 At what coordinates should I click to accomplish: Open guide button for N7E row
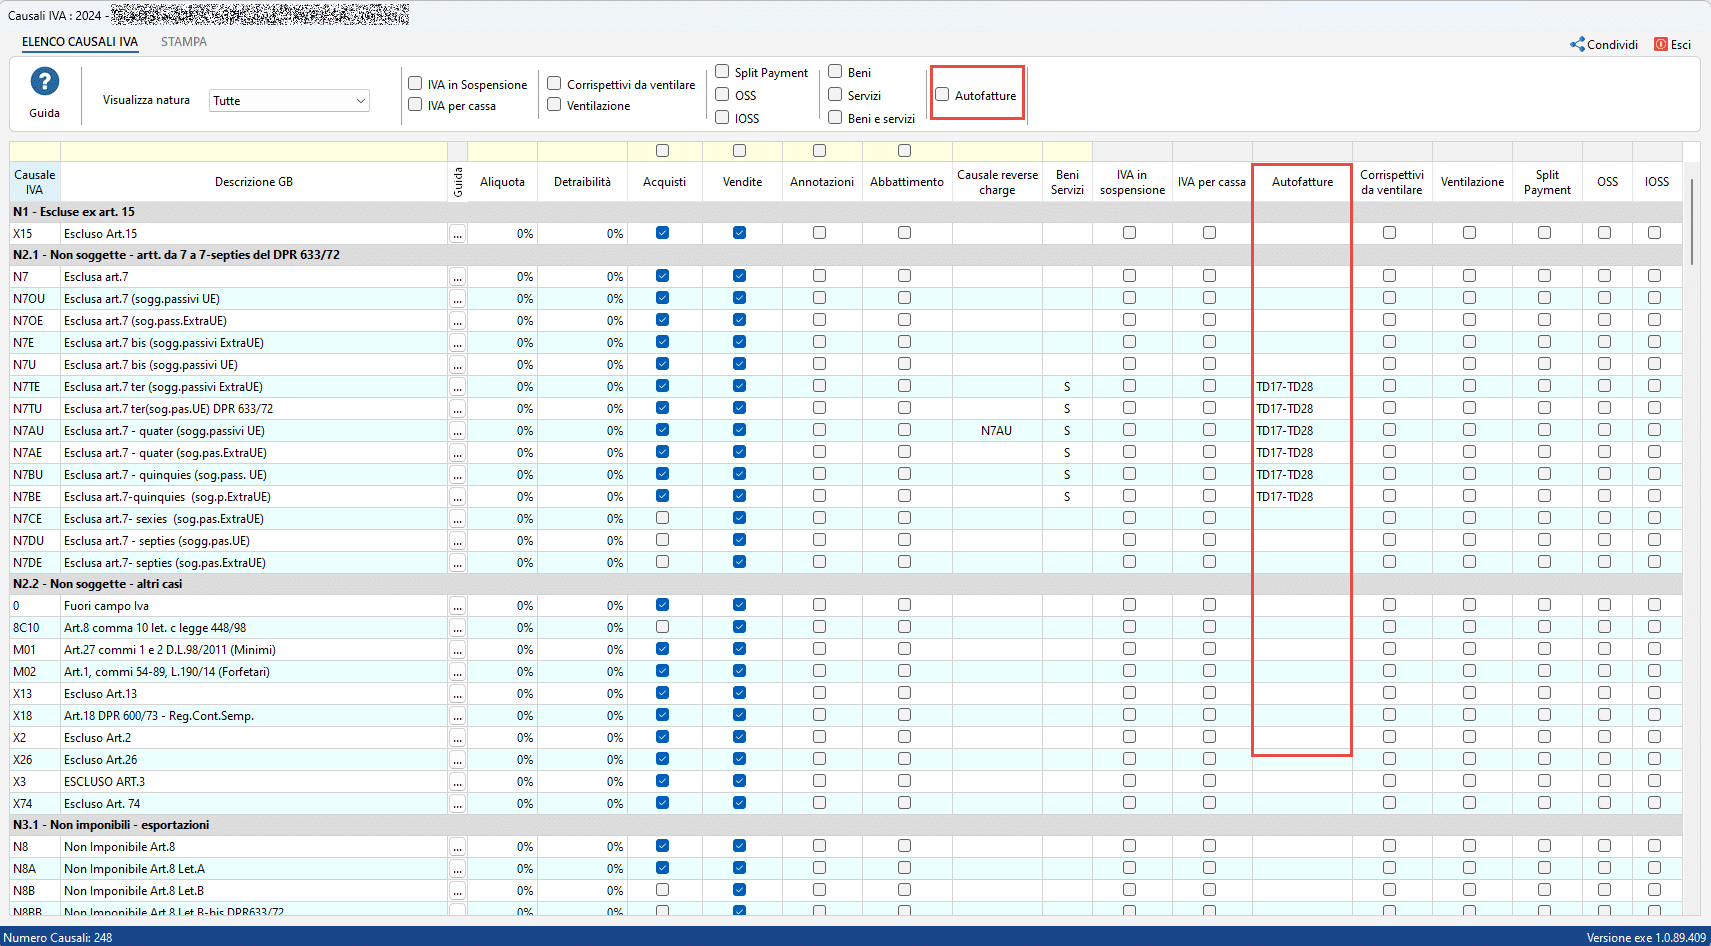pyautogui.click(x=457, y=343)
